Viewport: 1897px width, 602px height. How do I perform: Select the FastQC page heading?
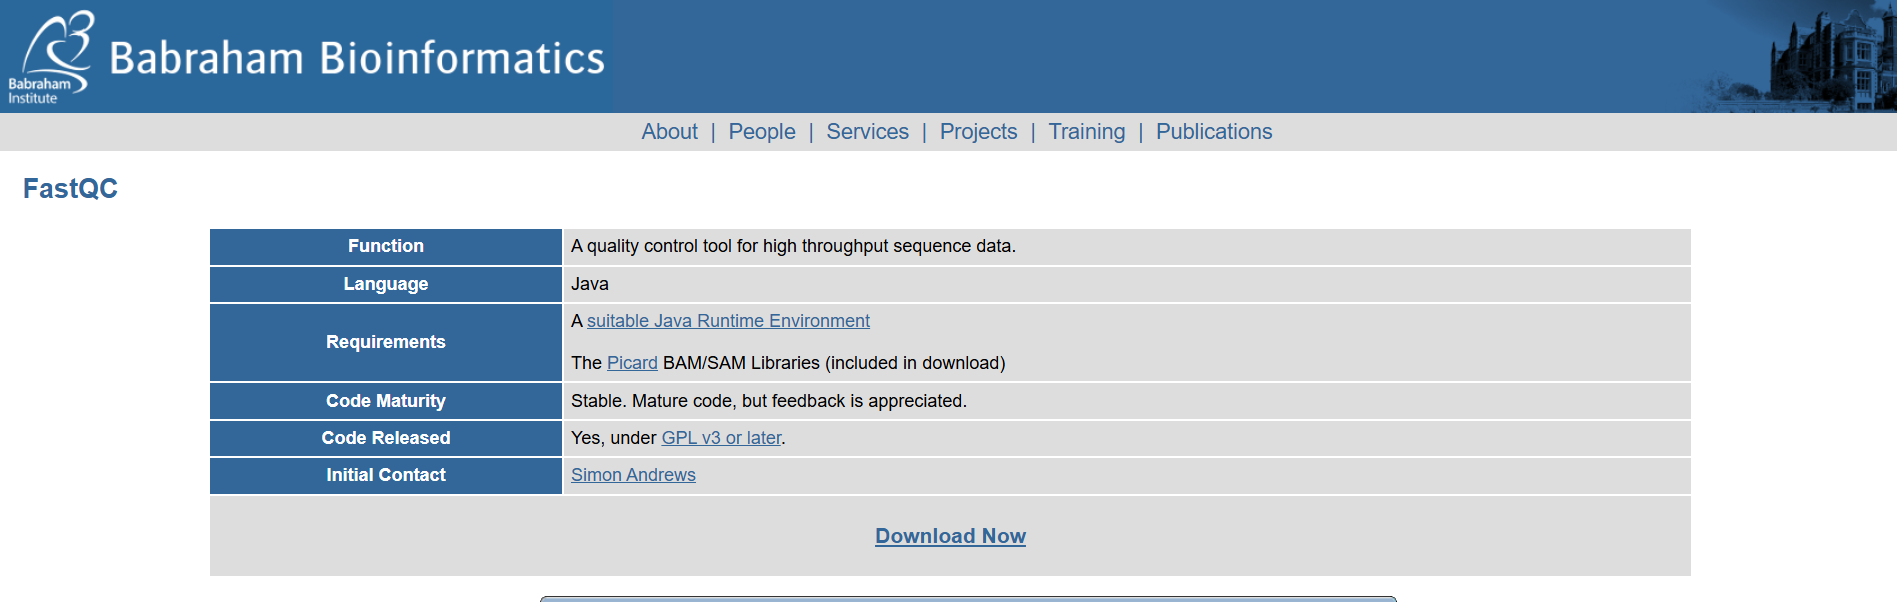click(70, 188)
